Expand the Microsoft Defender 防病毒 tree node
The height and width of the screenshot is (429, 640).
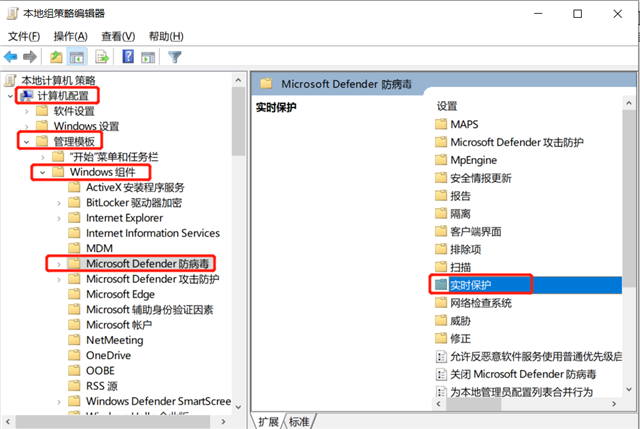(x=58, y=264)
